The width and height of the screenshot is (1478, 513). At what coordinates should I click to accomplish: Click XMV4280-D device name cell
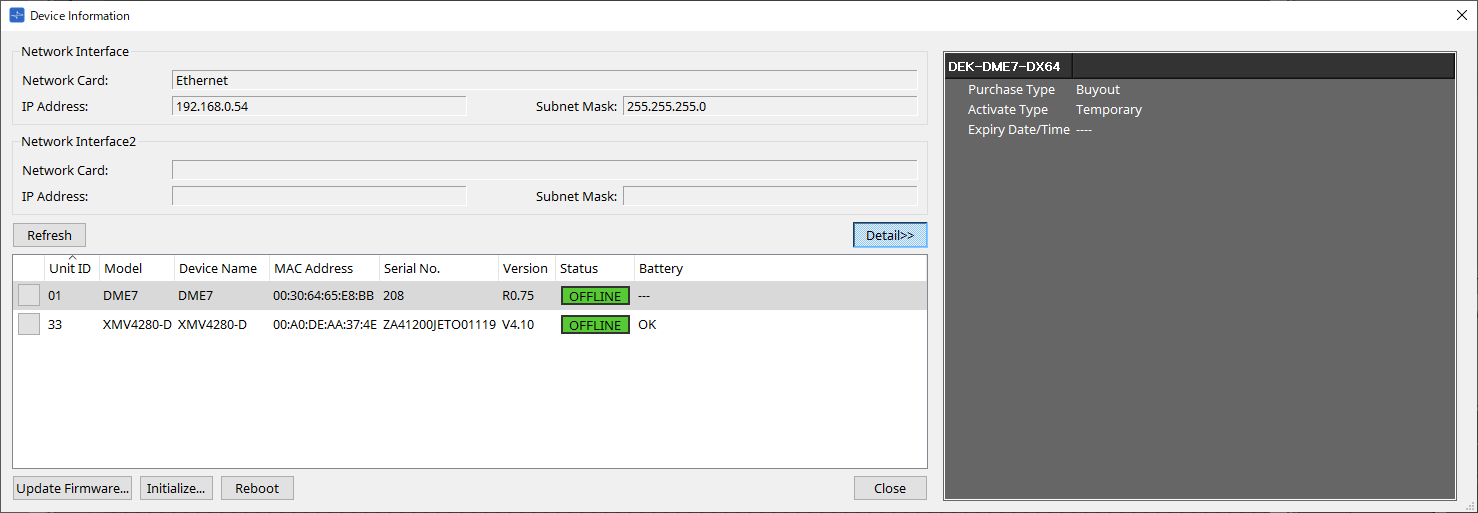(212, 325)
